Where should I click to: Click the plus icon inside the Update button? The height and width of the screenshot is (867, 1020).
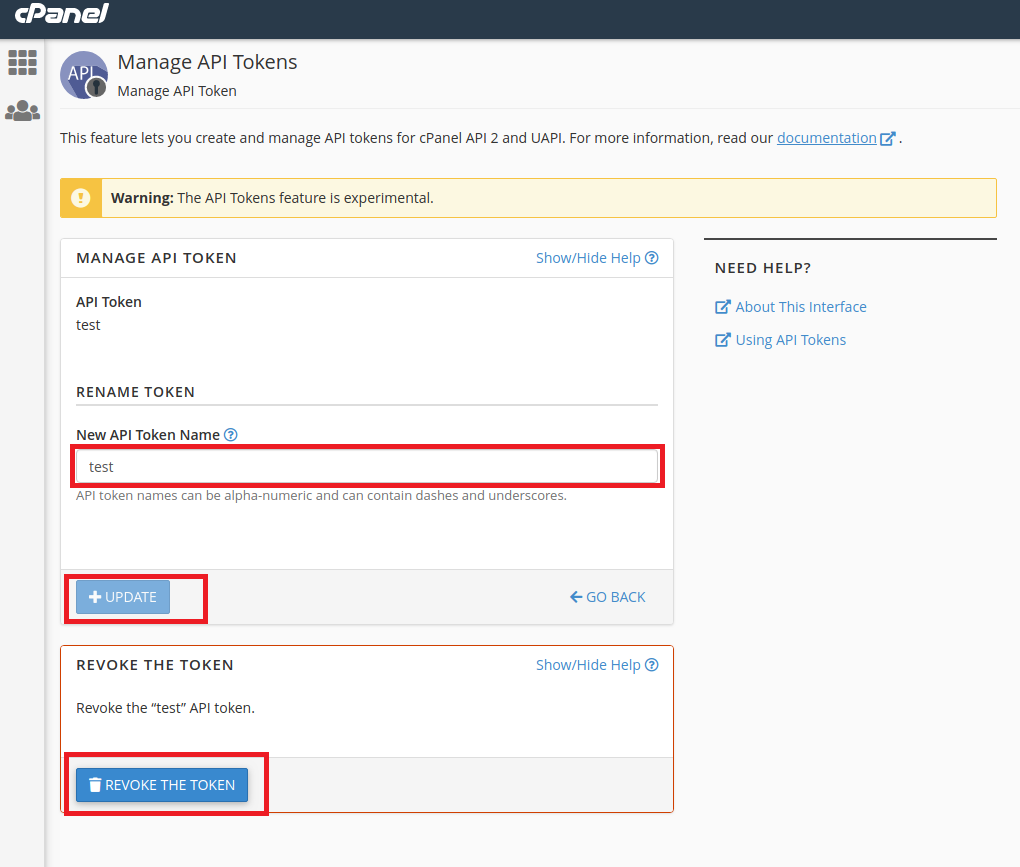click(x=94, y=596)
